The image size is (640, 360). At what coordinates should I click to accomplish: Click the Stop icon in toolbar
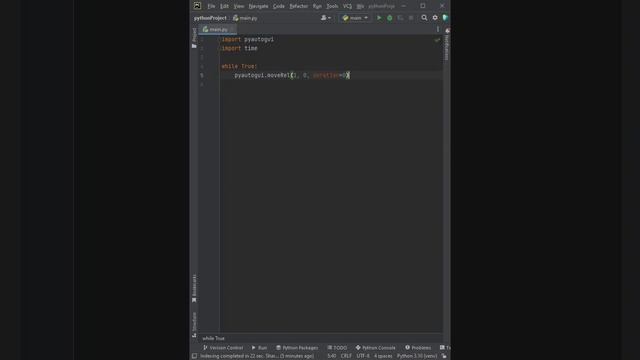411,18
